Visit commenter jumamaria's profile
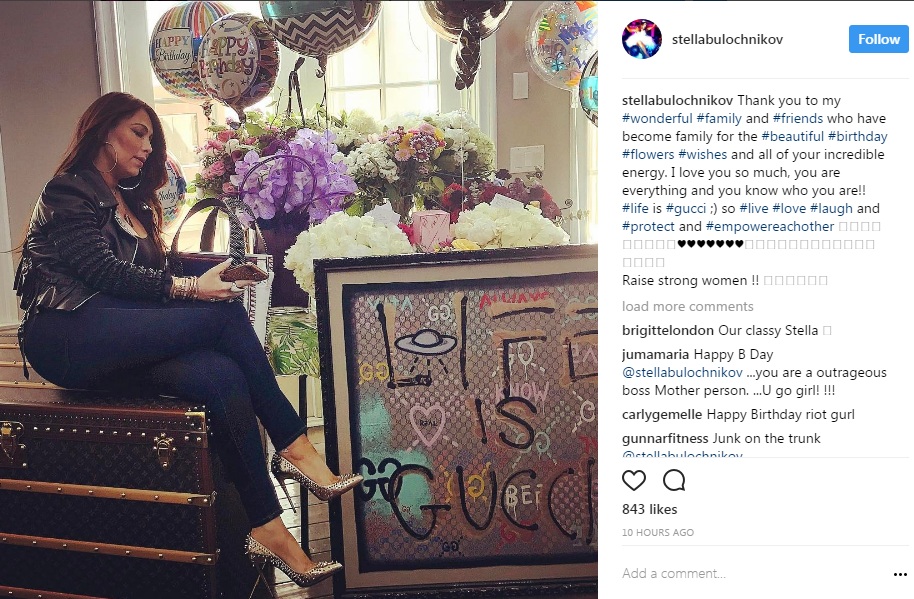 [x=656, y=354]
